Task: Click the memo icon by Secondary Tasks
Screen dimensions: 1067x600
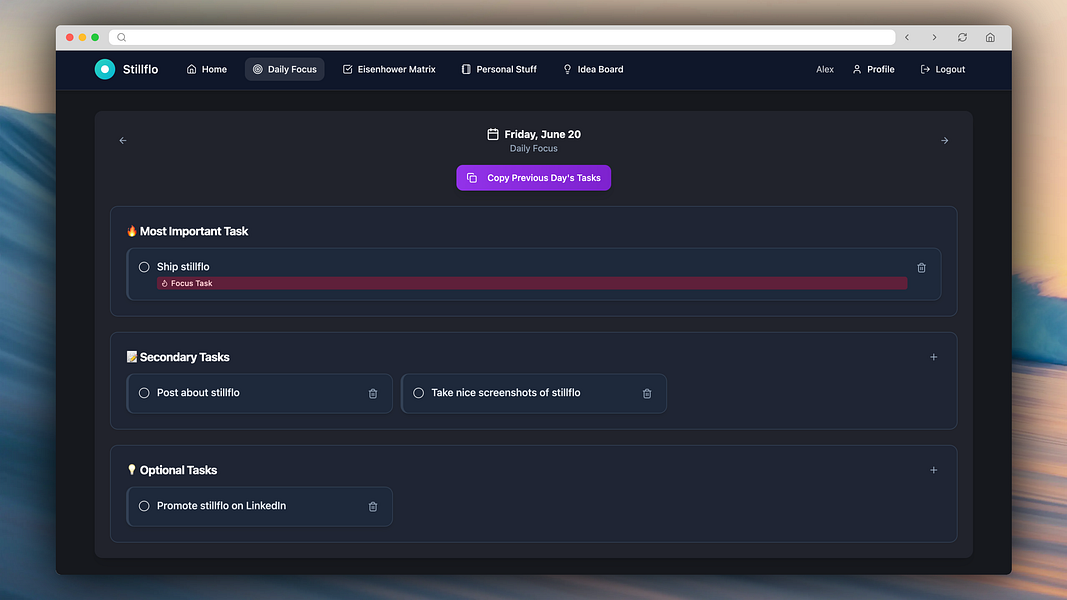Action: pos(132,357)
